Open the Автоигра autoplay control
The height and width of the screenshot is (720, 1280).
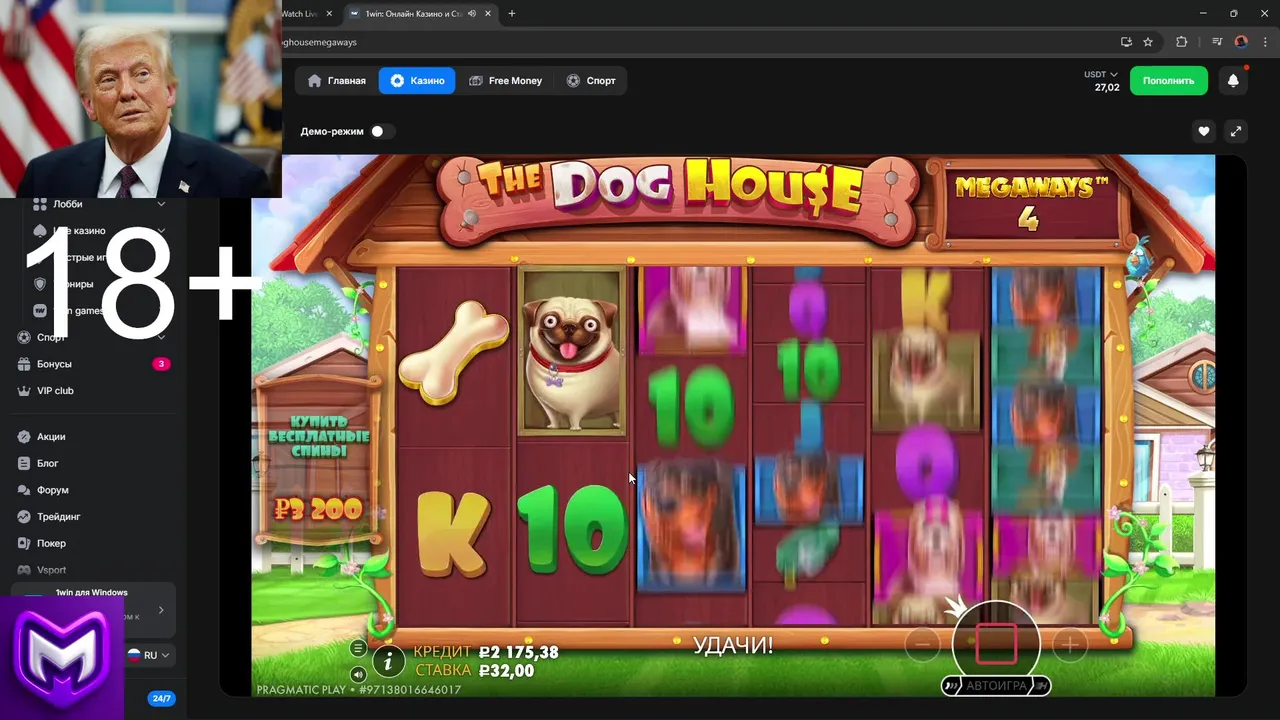pyautogui.click(x=996, y=686)
